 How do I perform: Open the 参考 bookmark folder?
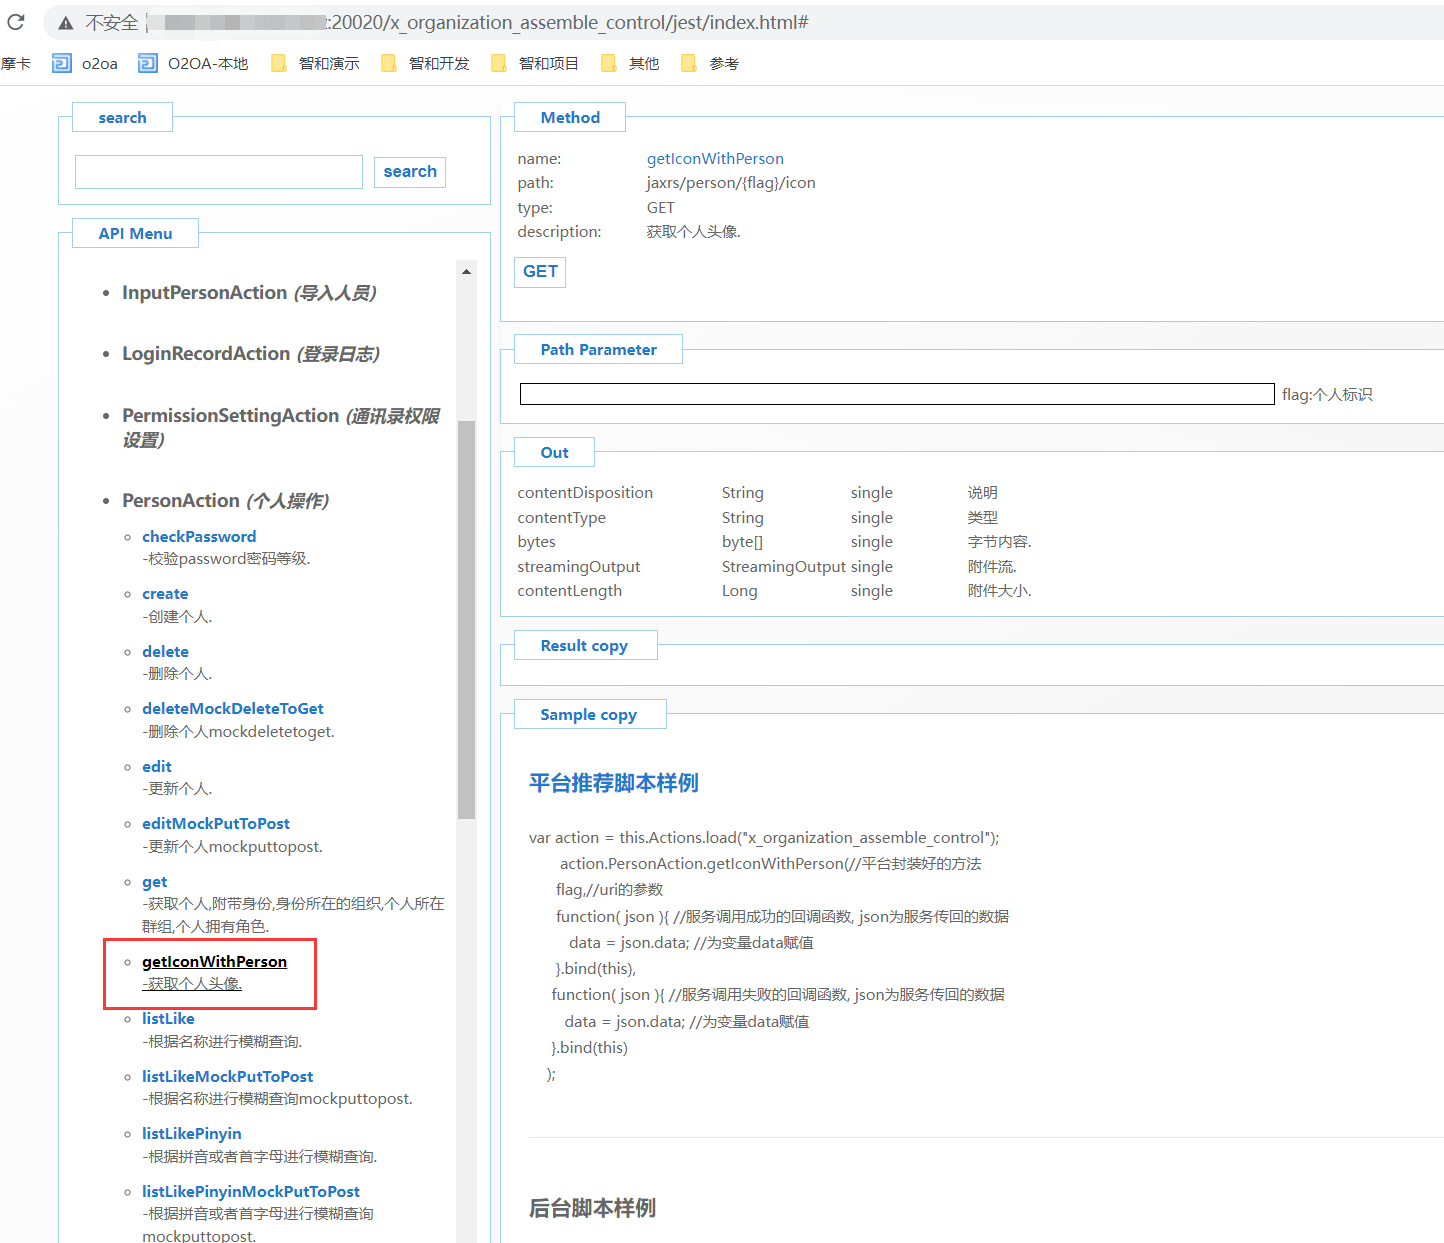[710, 63]
